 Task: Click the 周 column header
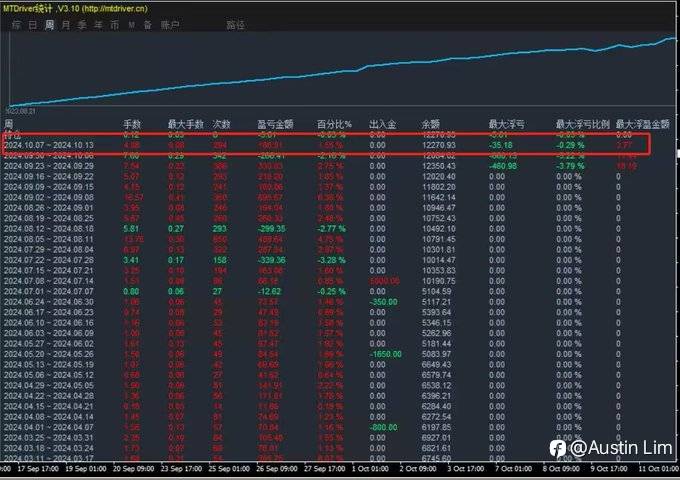pyautogui.click(x=9, y=124)
